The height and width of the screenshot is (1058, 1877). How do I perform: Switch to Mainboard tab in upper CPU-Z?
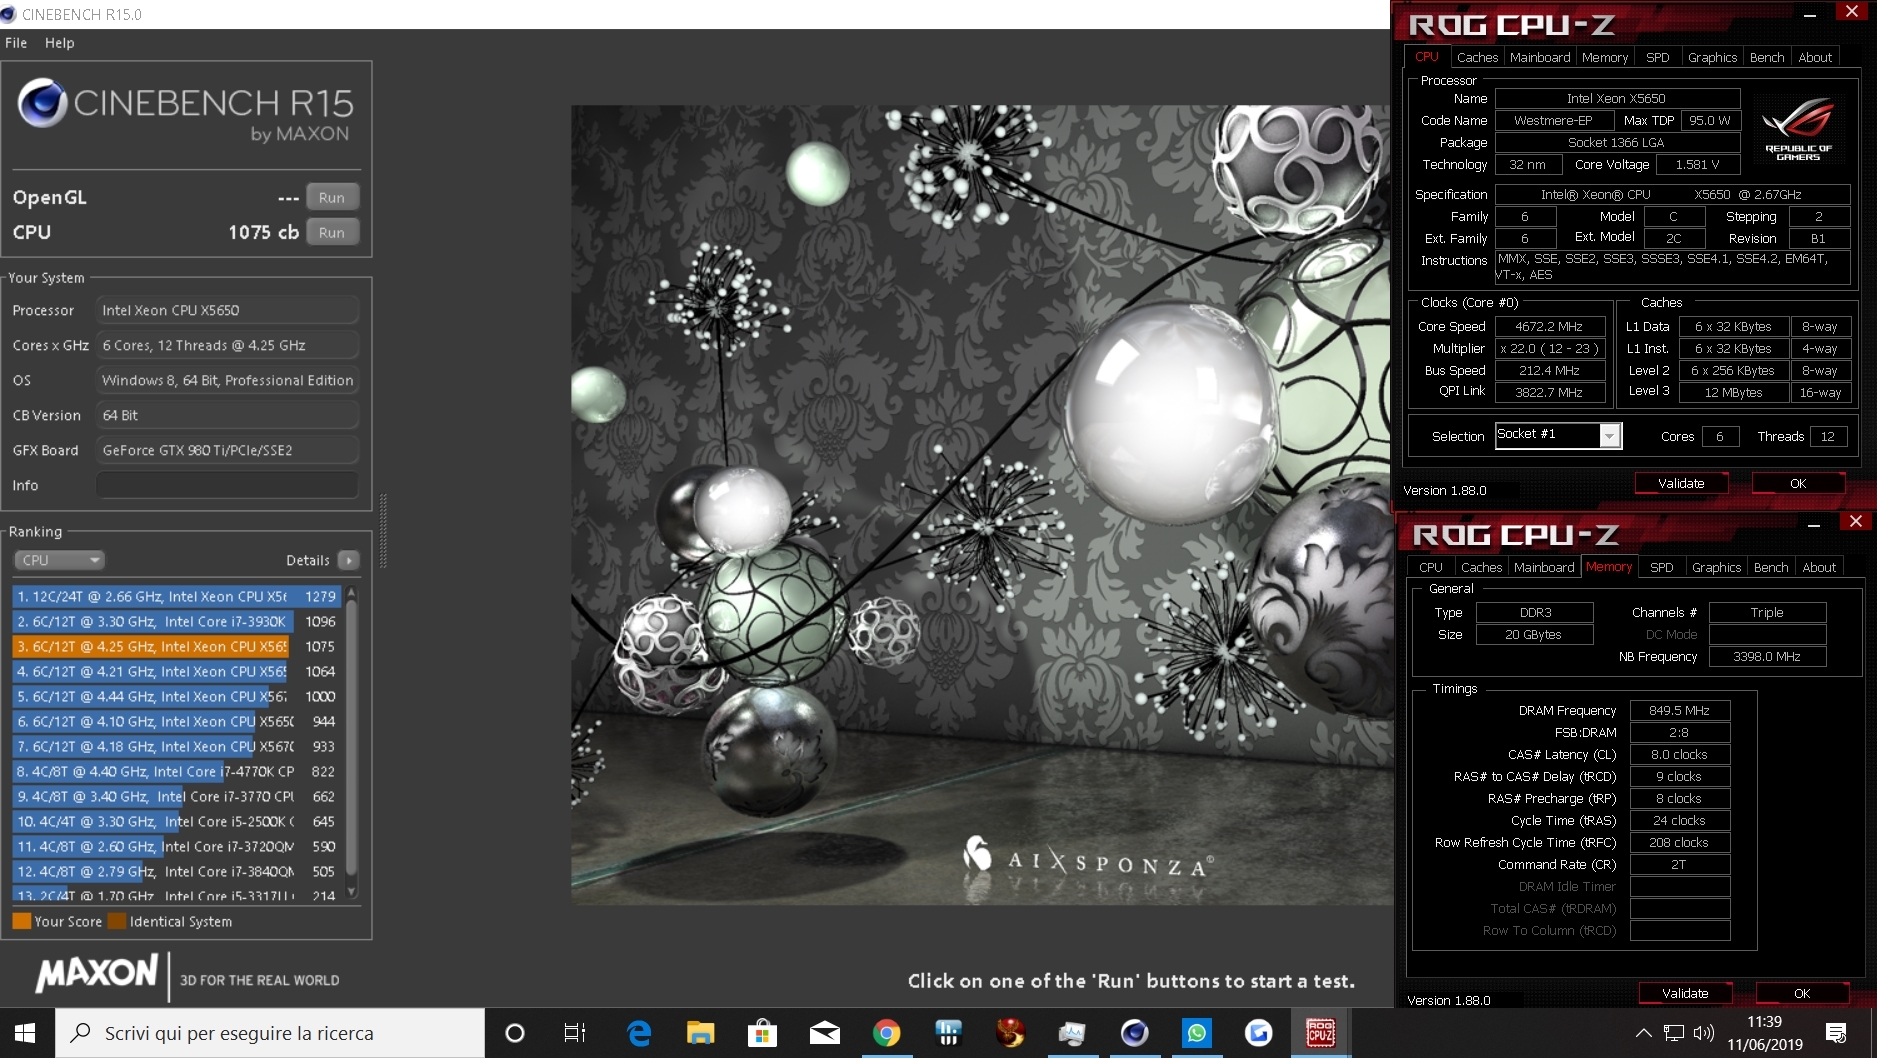1540,57
